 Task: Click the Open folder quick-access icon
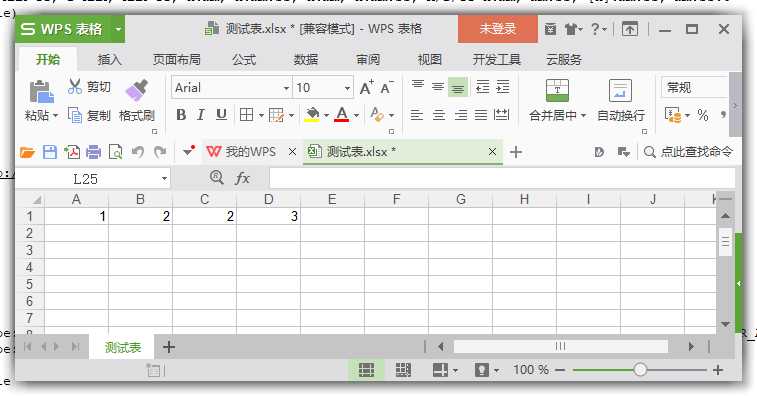[x=28, y=153]
